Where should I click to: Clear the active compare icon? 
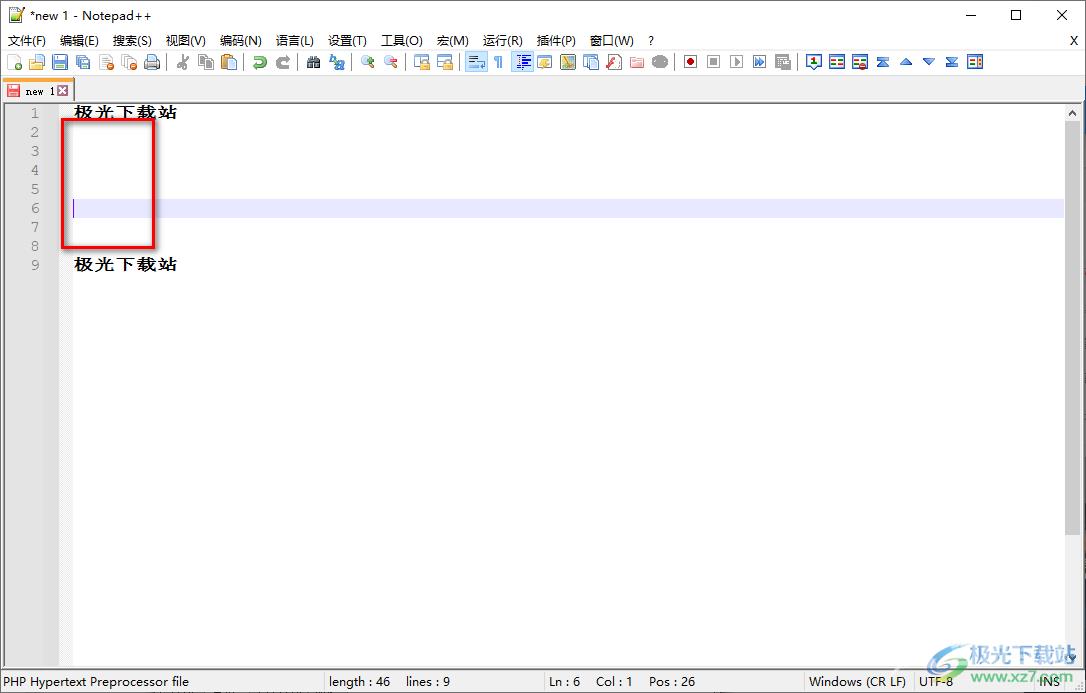860,62
